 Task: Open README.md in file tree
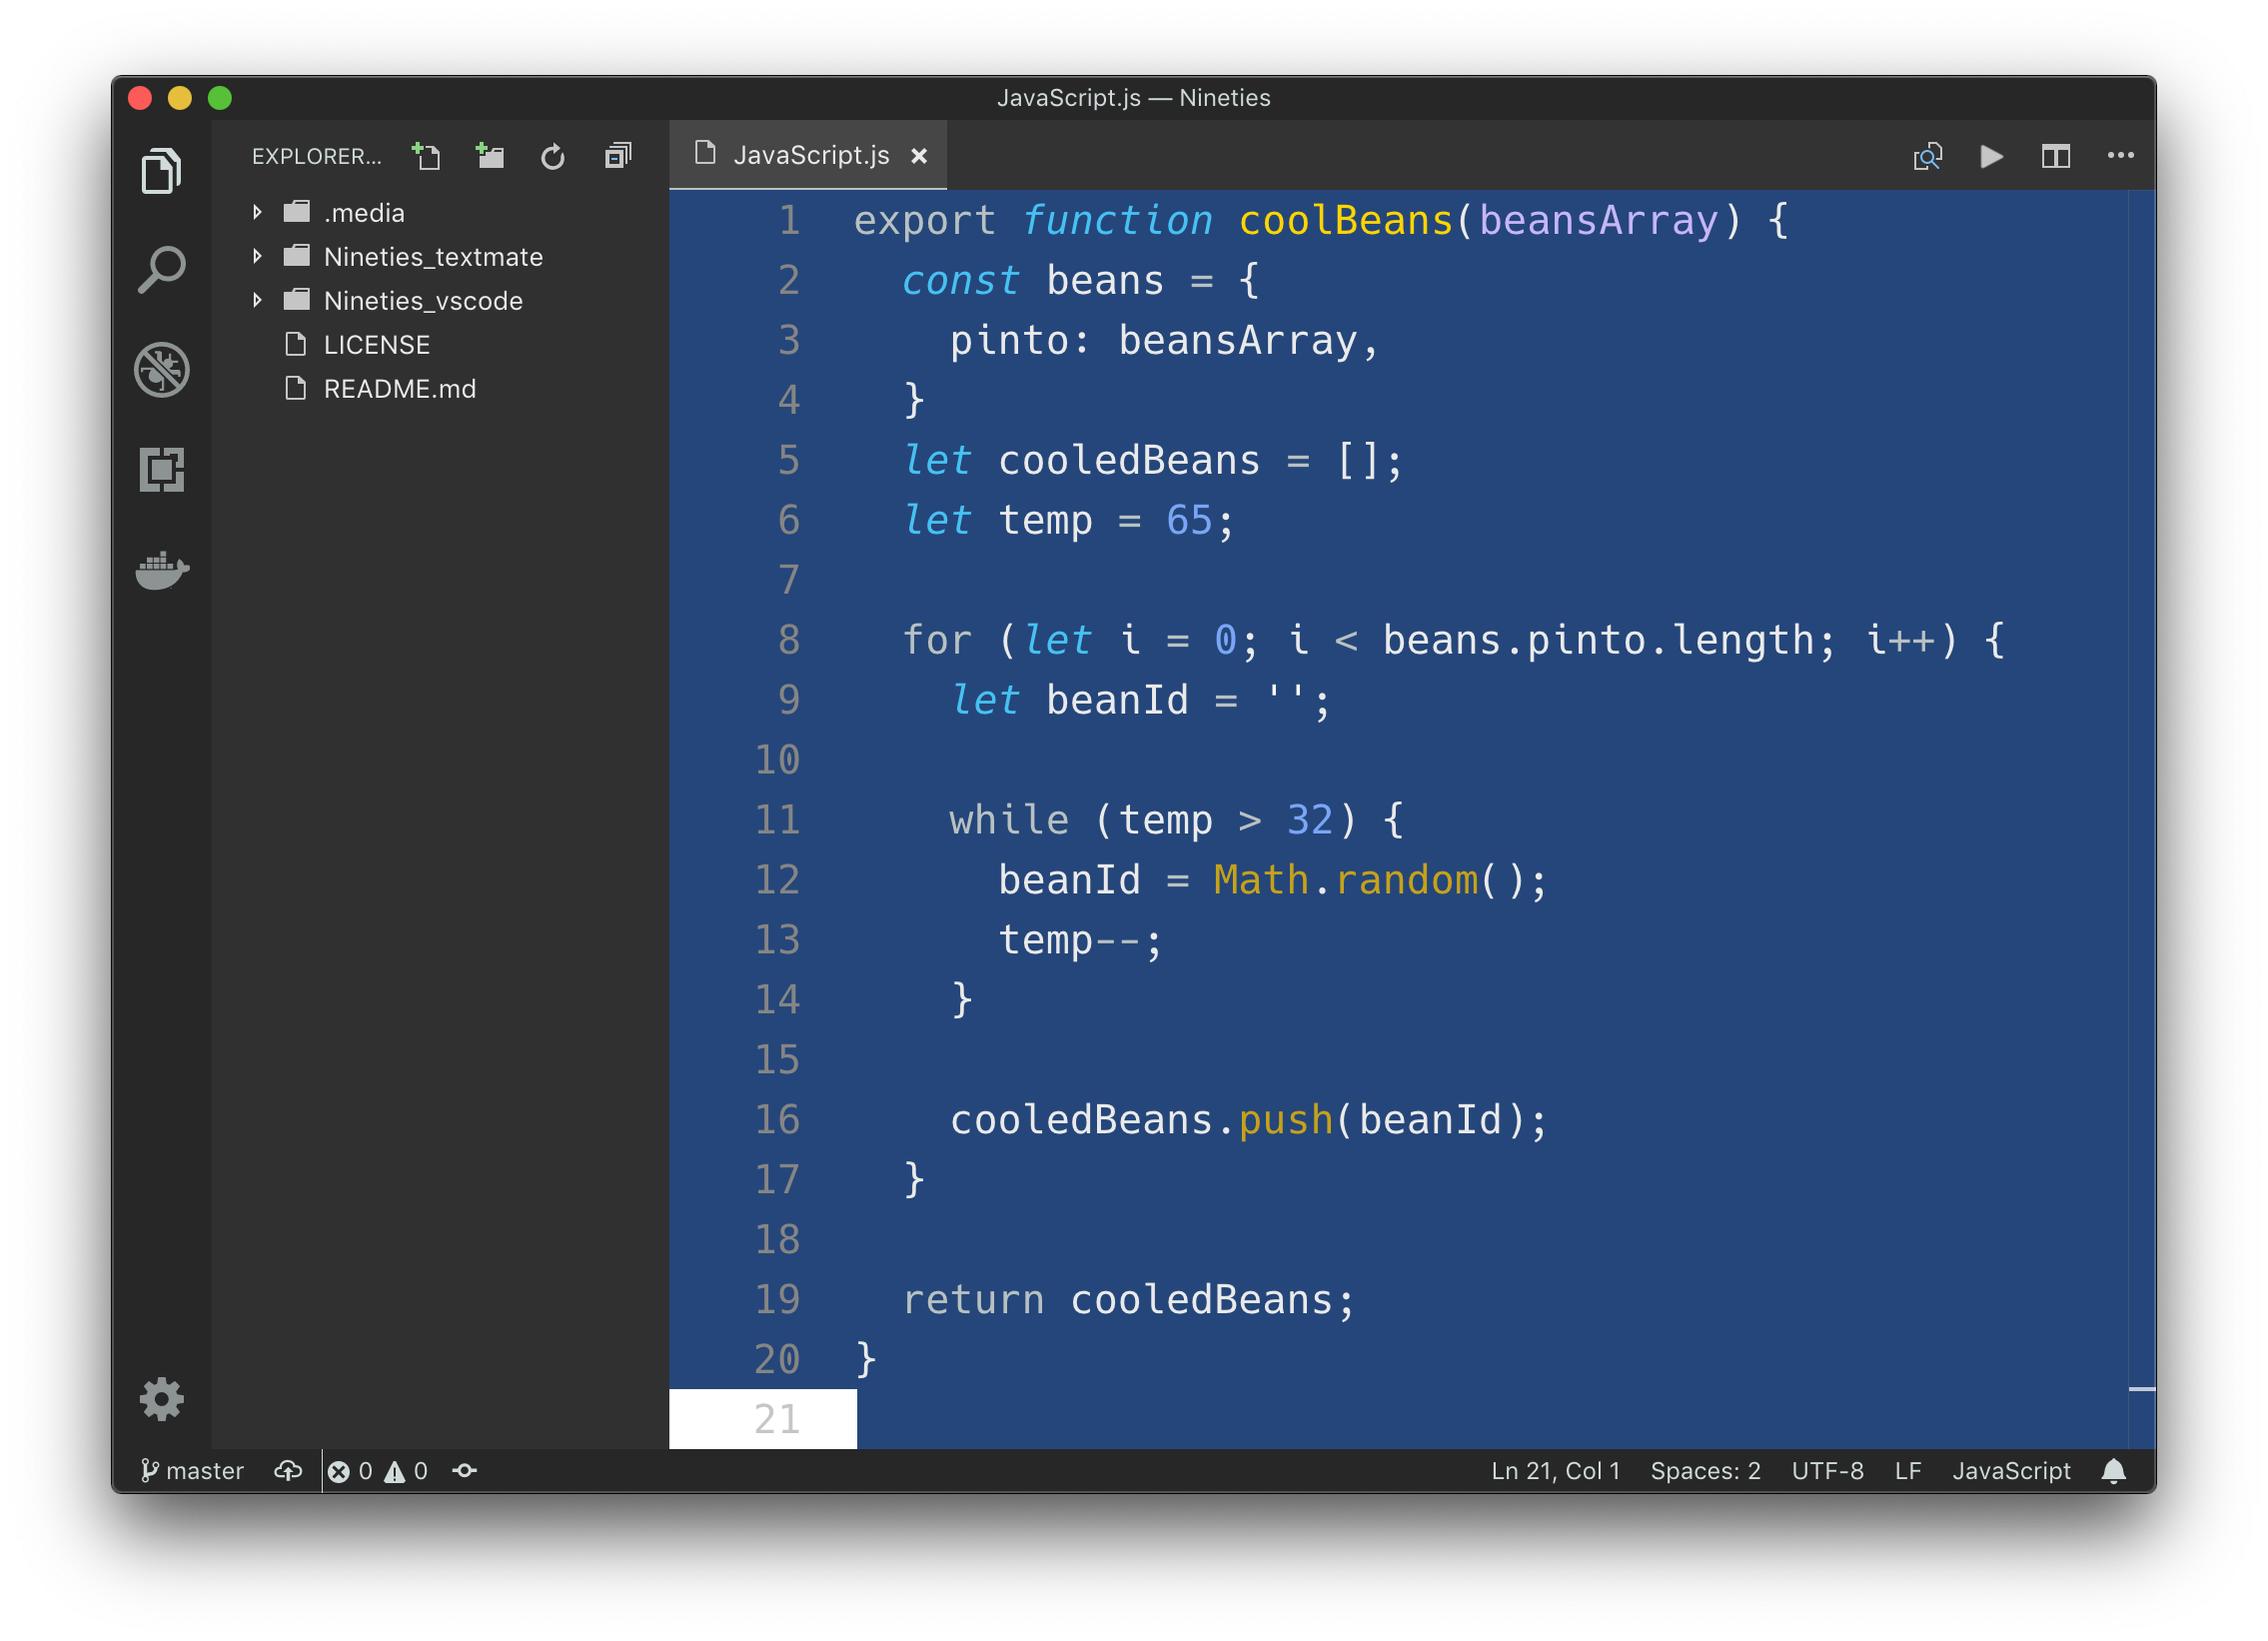click(399, 388)
